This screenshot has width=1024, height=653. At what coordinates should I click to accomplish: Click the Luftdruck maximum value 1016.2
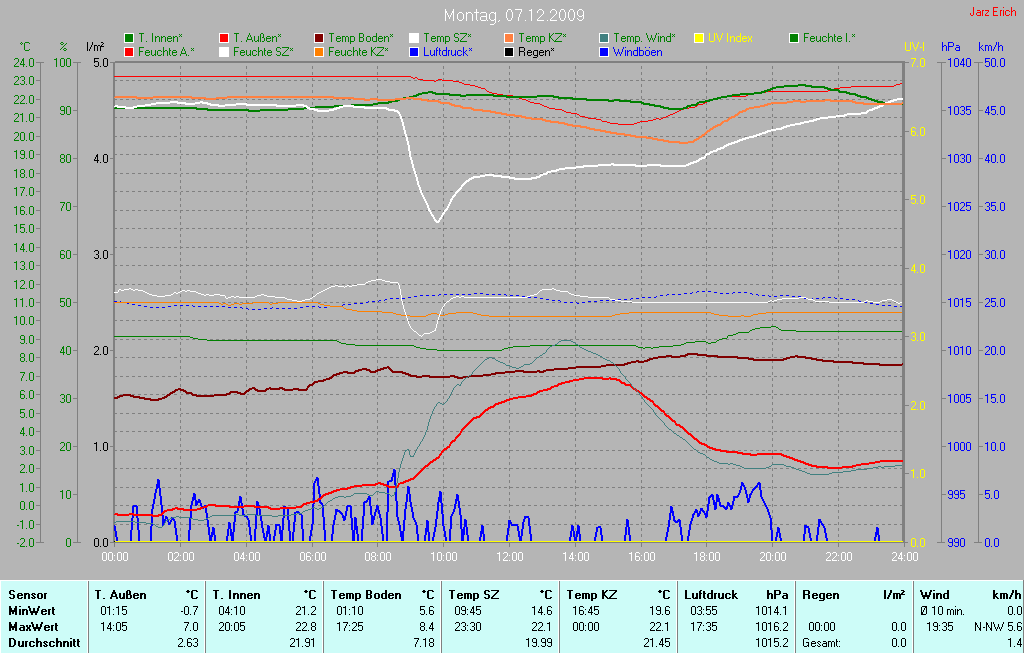pyautogui.click(x=772, y=627)
